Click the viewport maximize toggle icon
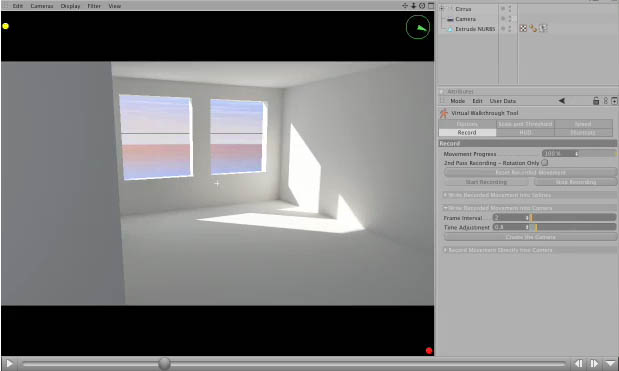619x371 pixels. (x=431, y=6)
